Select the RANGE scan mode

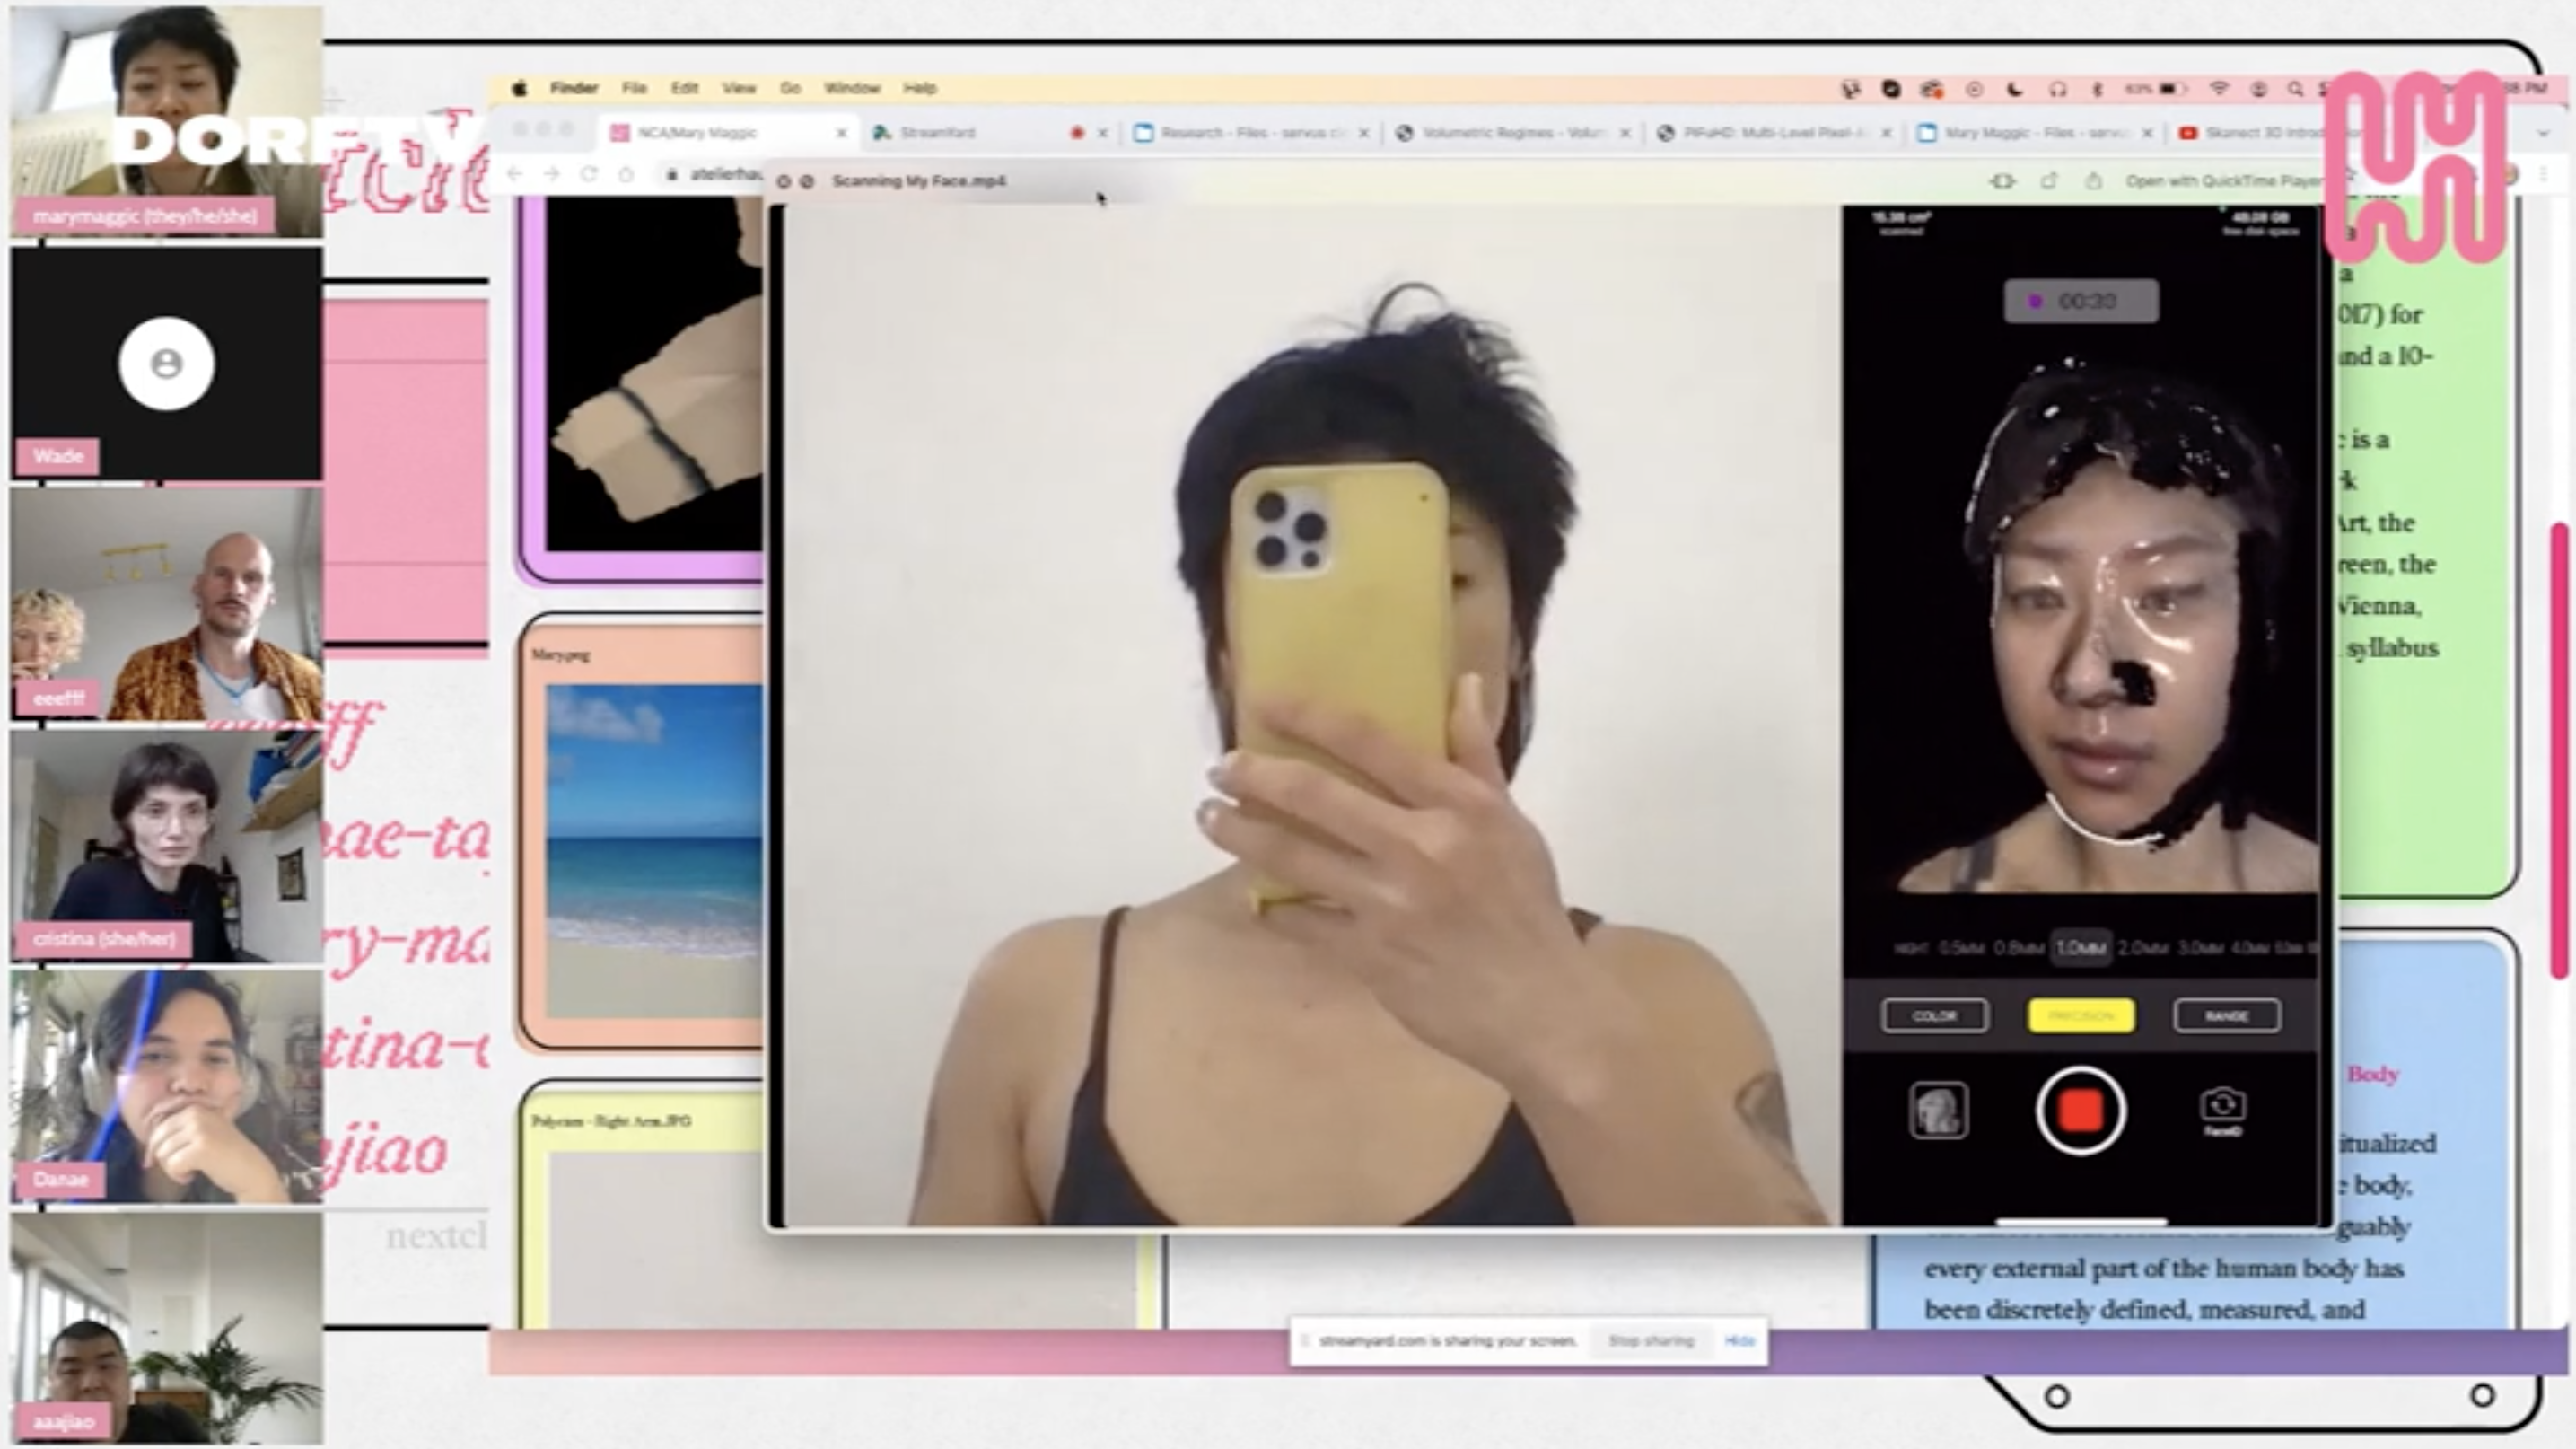click(2226, 1015)
